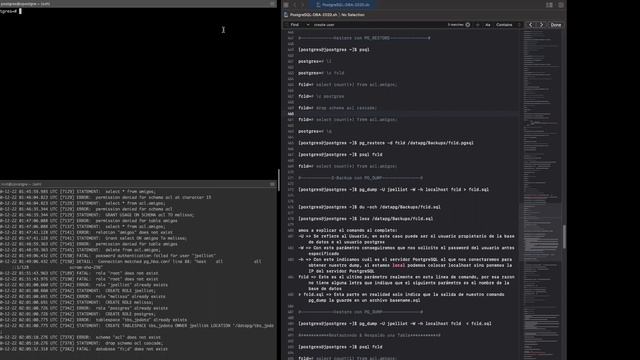Image resolution: width=640 pixels, height=360 pixels.
Task: Close the top terminal pane
Action: pyautogui.click(x=273, y=4)
